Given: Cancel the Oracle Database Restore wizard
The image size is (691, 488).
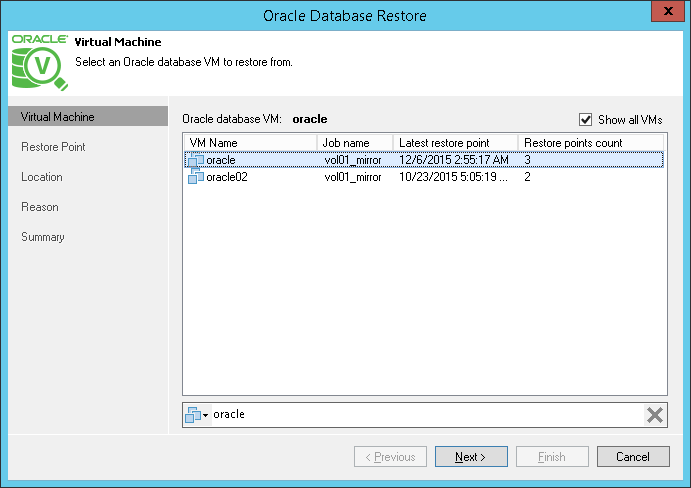Looking at the screenshot, I should (x=633, y=457).
